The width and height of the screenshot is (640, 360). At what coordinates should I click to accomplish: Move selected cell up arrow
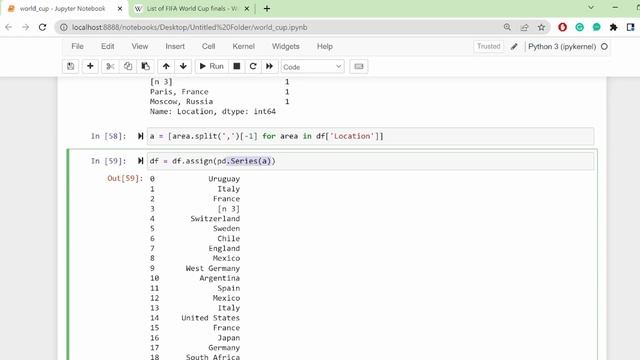pyautogui.click(x=166, y=67)
